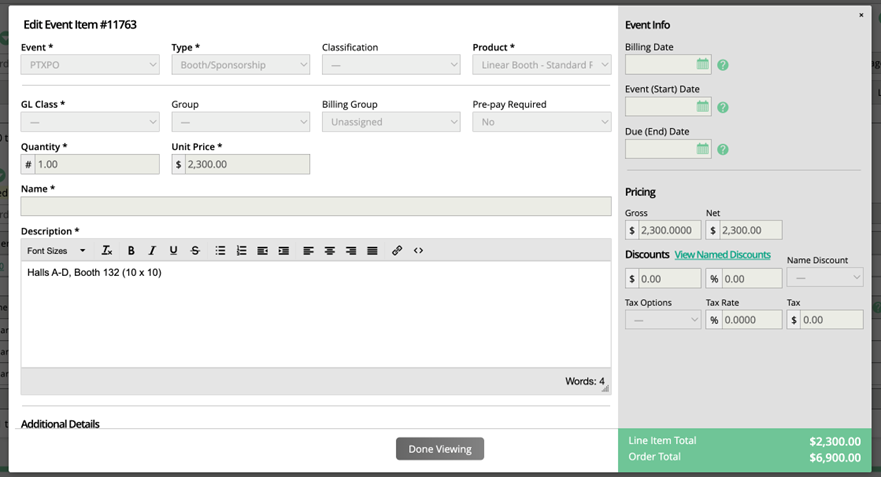Clear formatting in the description editor
This screenshot has width=881, height=477.
107,250
